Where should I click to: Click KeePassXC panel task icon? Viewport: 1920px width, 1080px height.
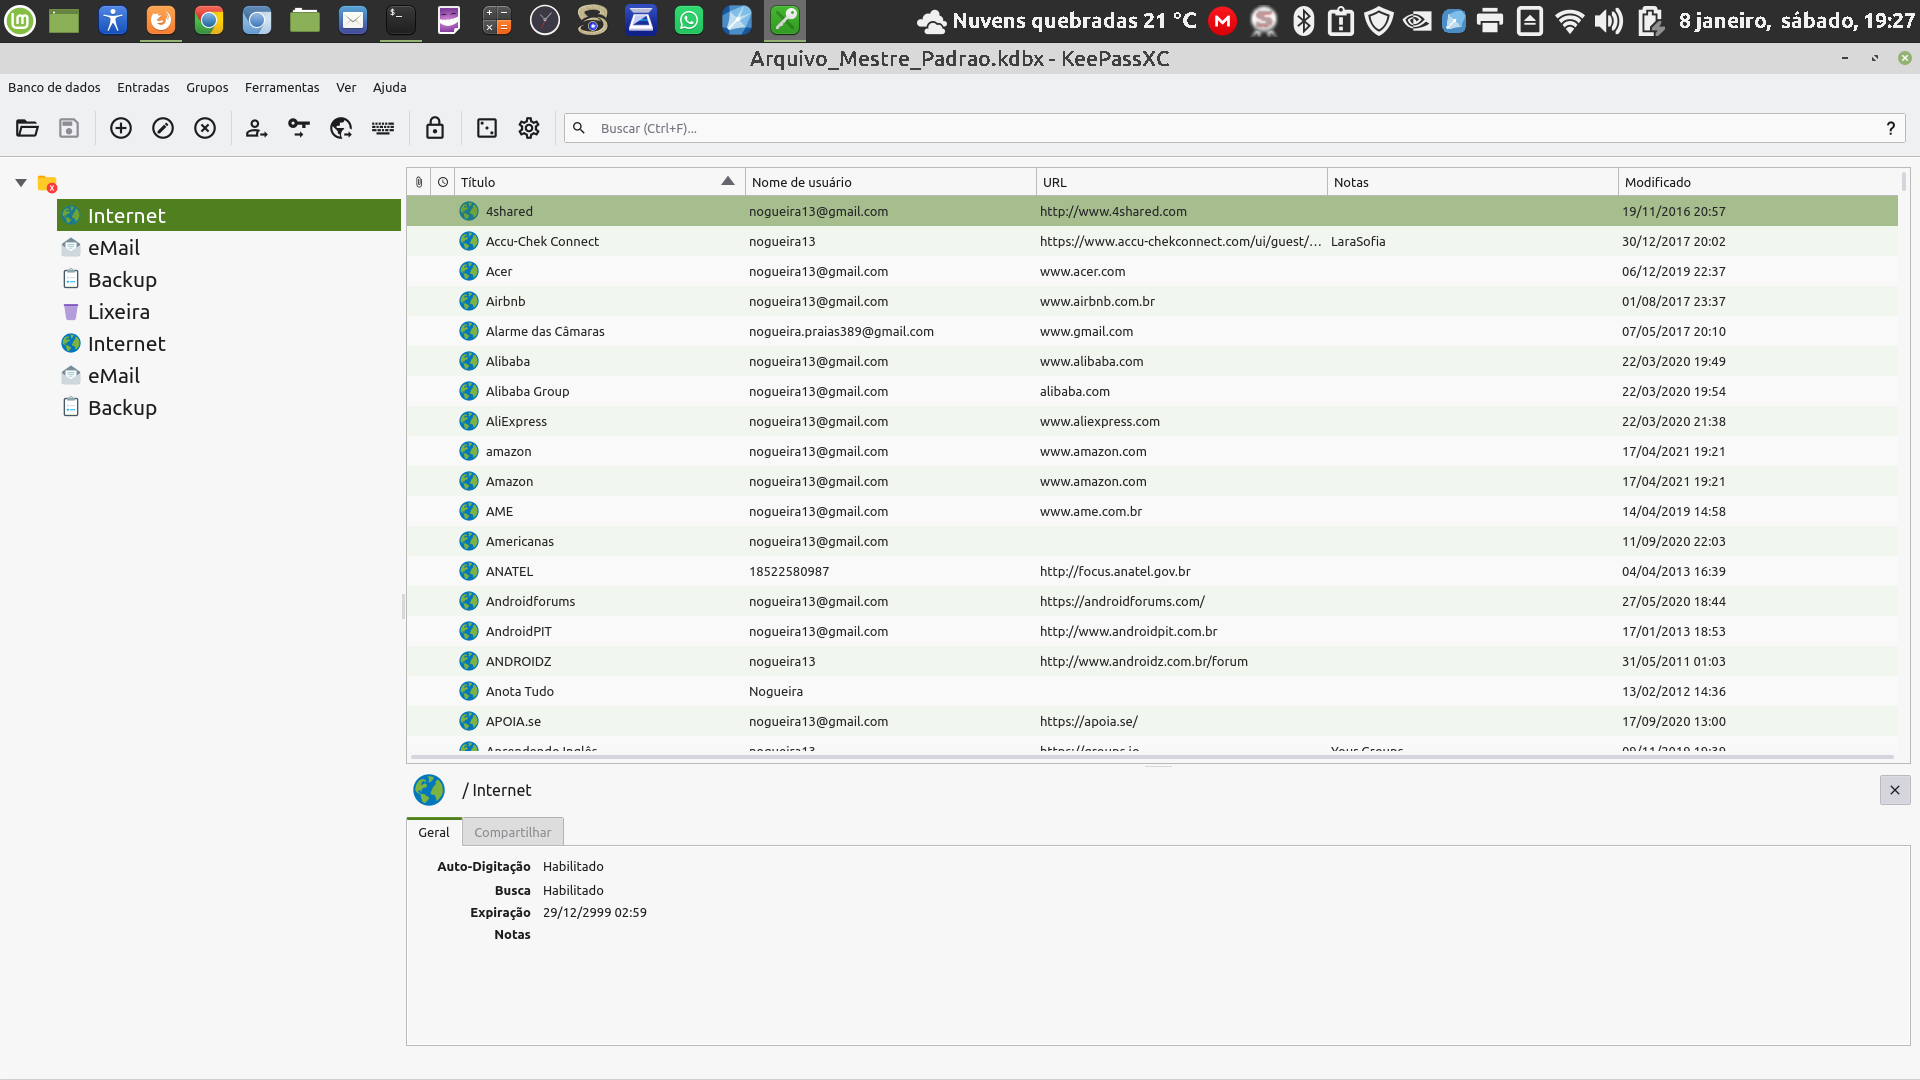pyautogui.click(x=785, y=20)
